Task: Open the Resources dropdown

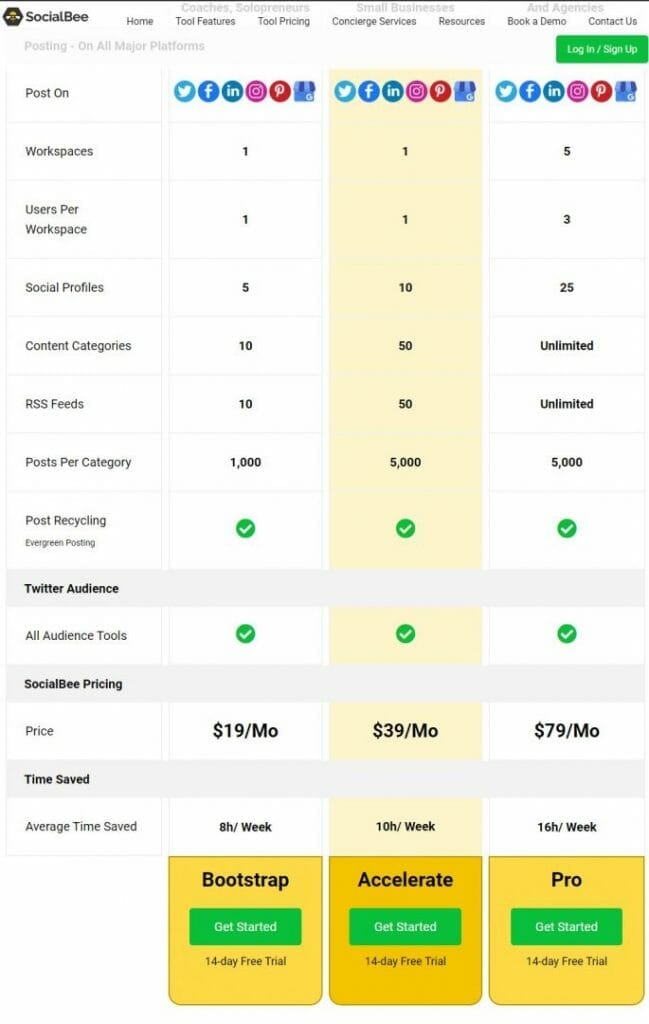Action: coord(461,21)
